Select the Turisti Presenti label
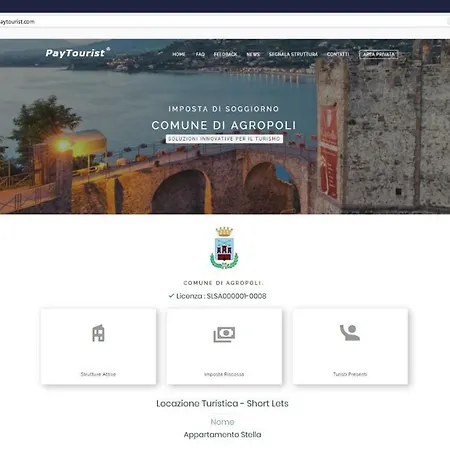Screen dimensions: 450x450 [350, 374]
